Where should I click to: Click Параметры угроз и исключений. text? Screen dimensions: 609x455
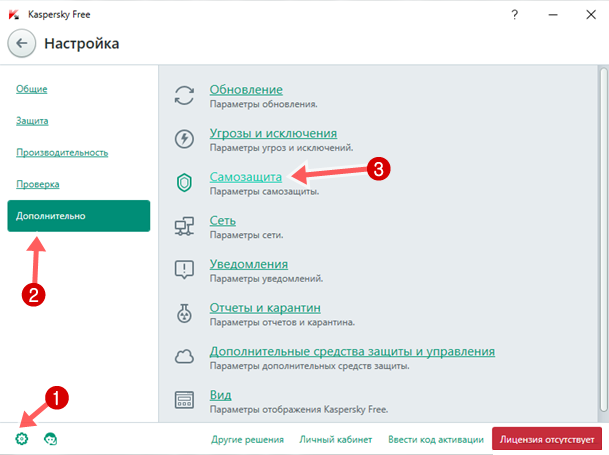pyautogui.click(x=282, y=148)
